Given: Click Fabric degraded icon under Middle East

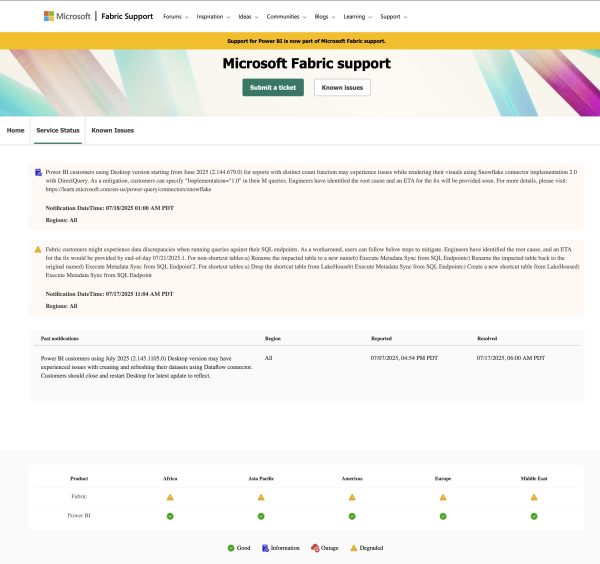Looking at the screenshot, I should pyautogui.click(x=534, y=497).
